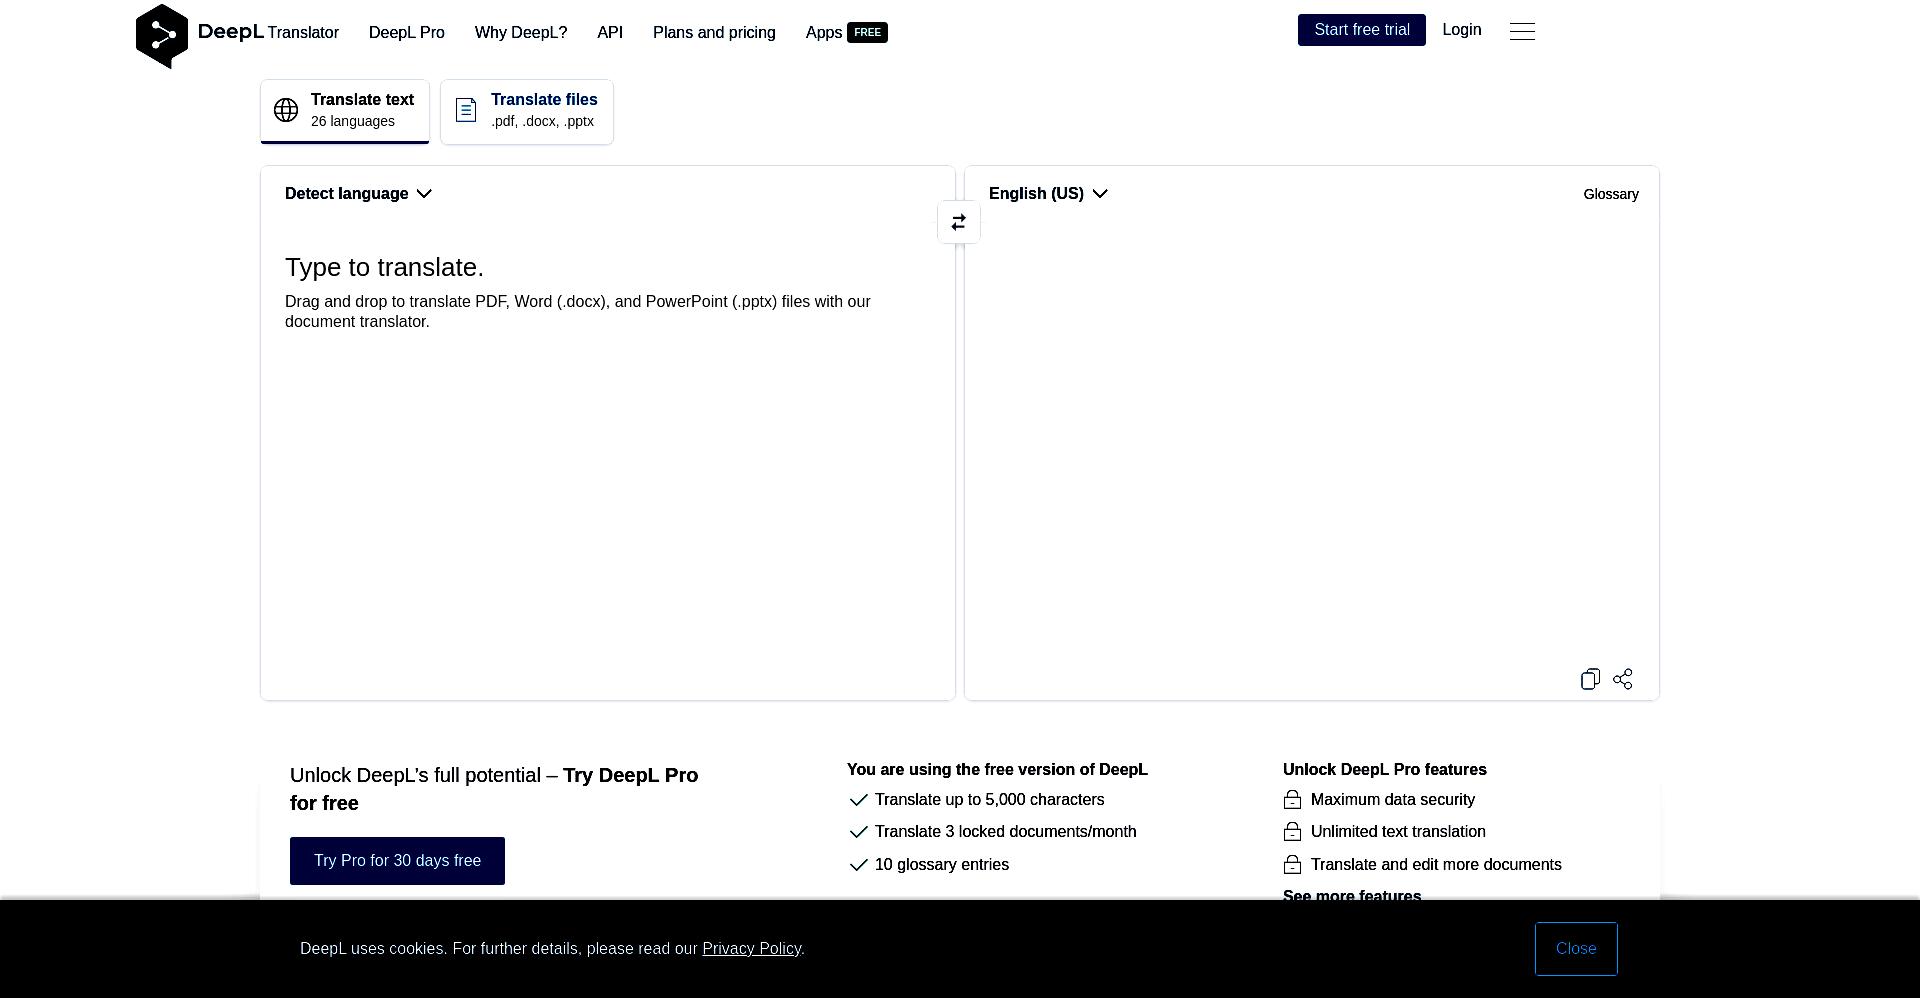Click the document icon in Translate files
This screenshot has width=1920, height=998.
466,110
